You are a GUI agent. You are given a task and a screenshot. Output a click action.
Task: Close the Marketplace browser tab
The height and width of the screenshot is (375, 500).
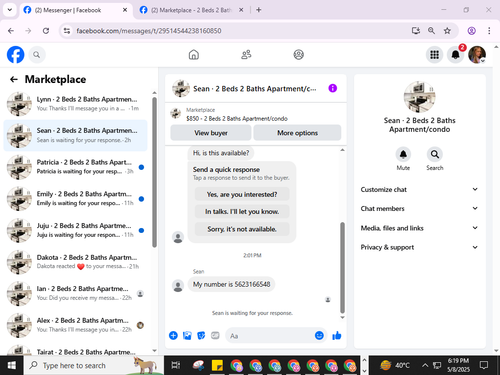pos(241,10)
